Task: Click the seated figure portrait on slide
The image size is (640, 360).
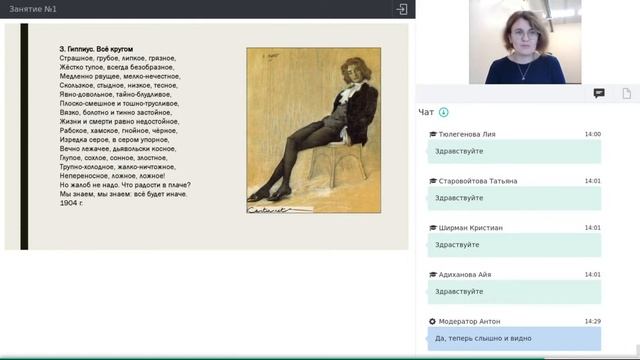Action: point(313,131)
